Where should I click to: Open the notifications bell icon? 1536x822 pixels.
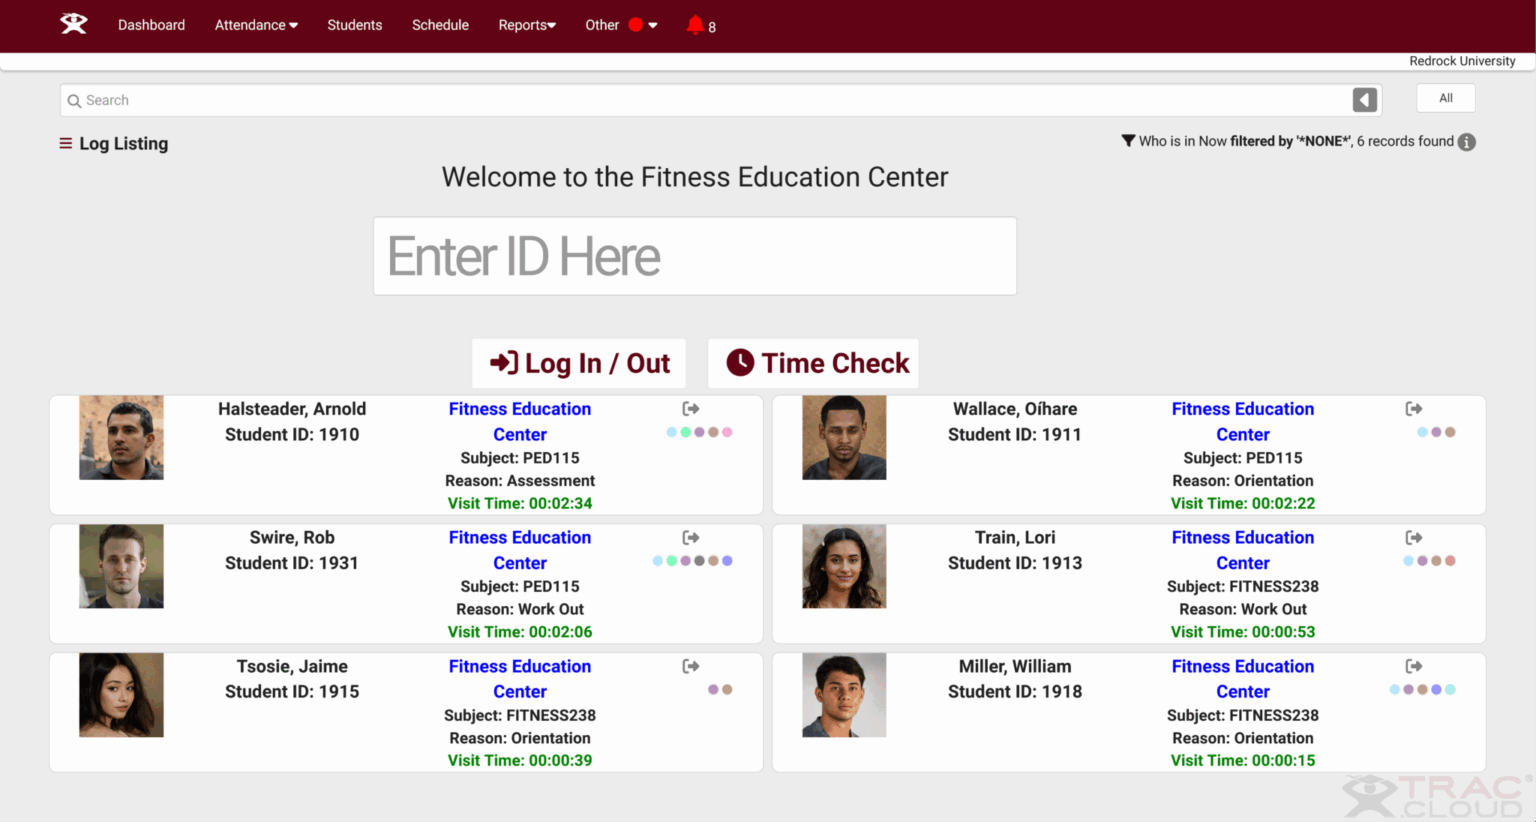coord(695,25)
